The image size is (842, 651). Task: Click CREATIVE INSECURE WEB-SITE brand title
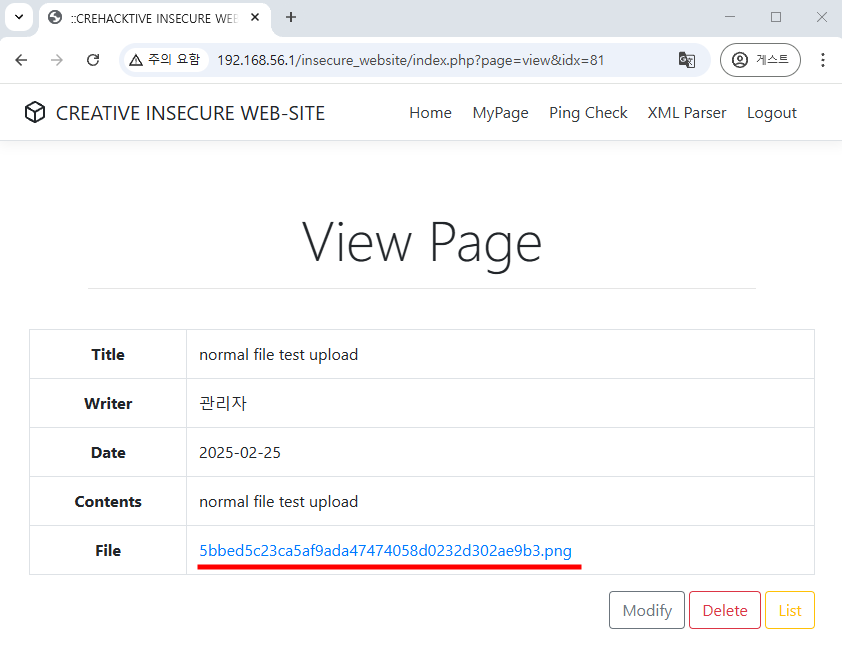click(x=190, y=113)
